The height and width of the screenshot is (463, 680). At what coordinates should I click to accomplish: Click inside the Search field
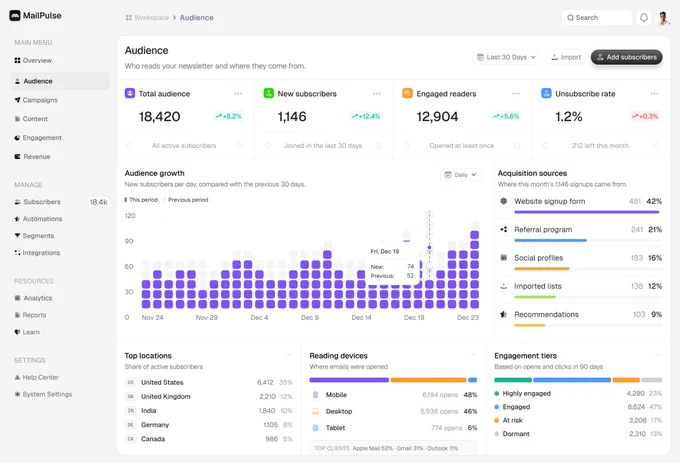tap(597, 18)
